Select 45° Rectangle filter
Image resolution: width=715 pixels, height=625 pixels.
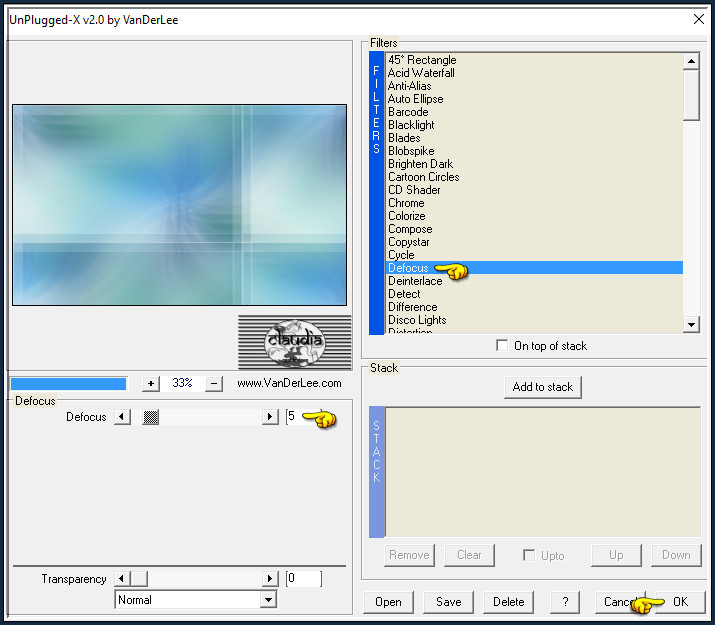[534, 60]
